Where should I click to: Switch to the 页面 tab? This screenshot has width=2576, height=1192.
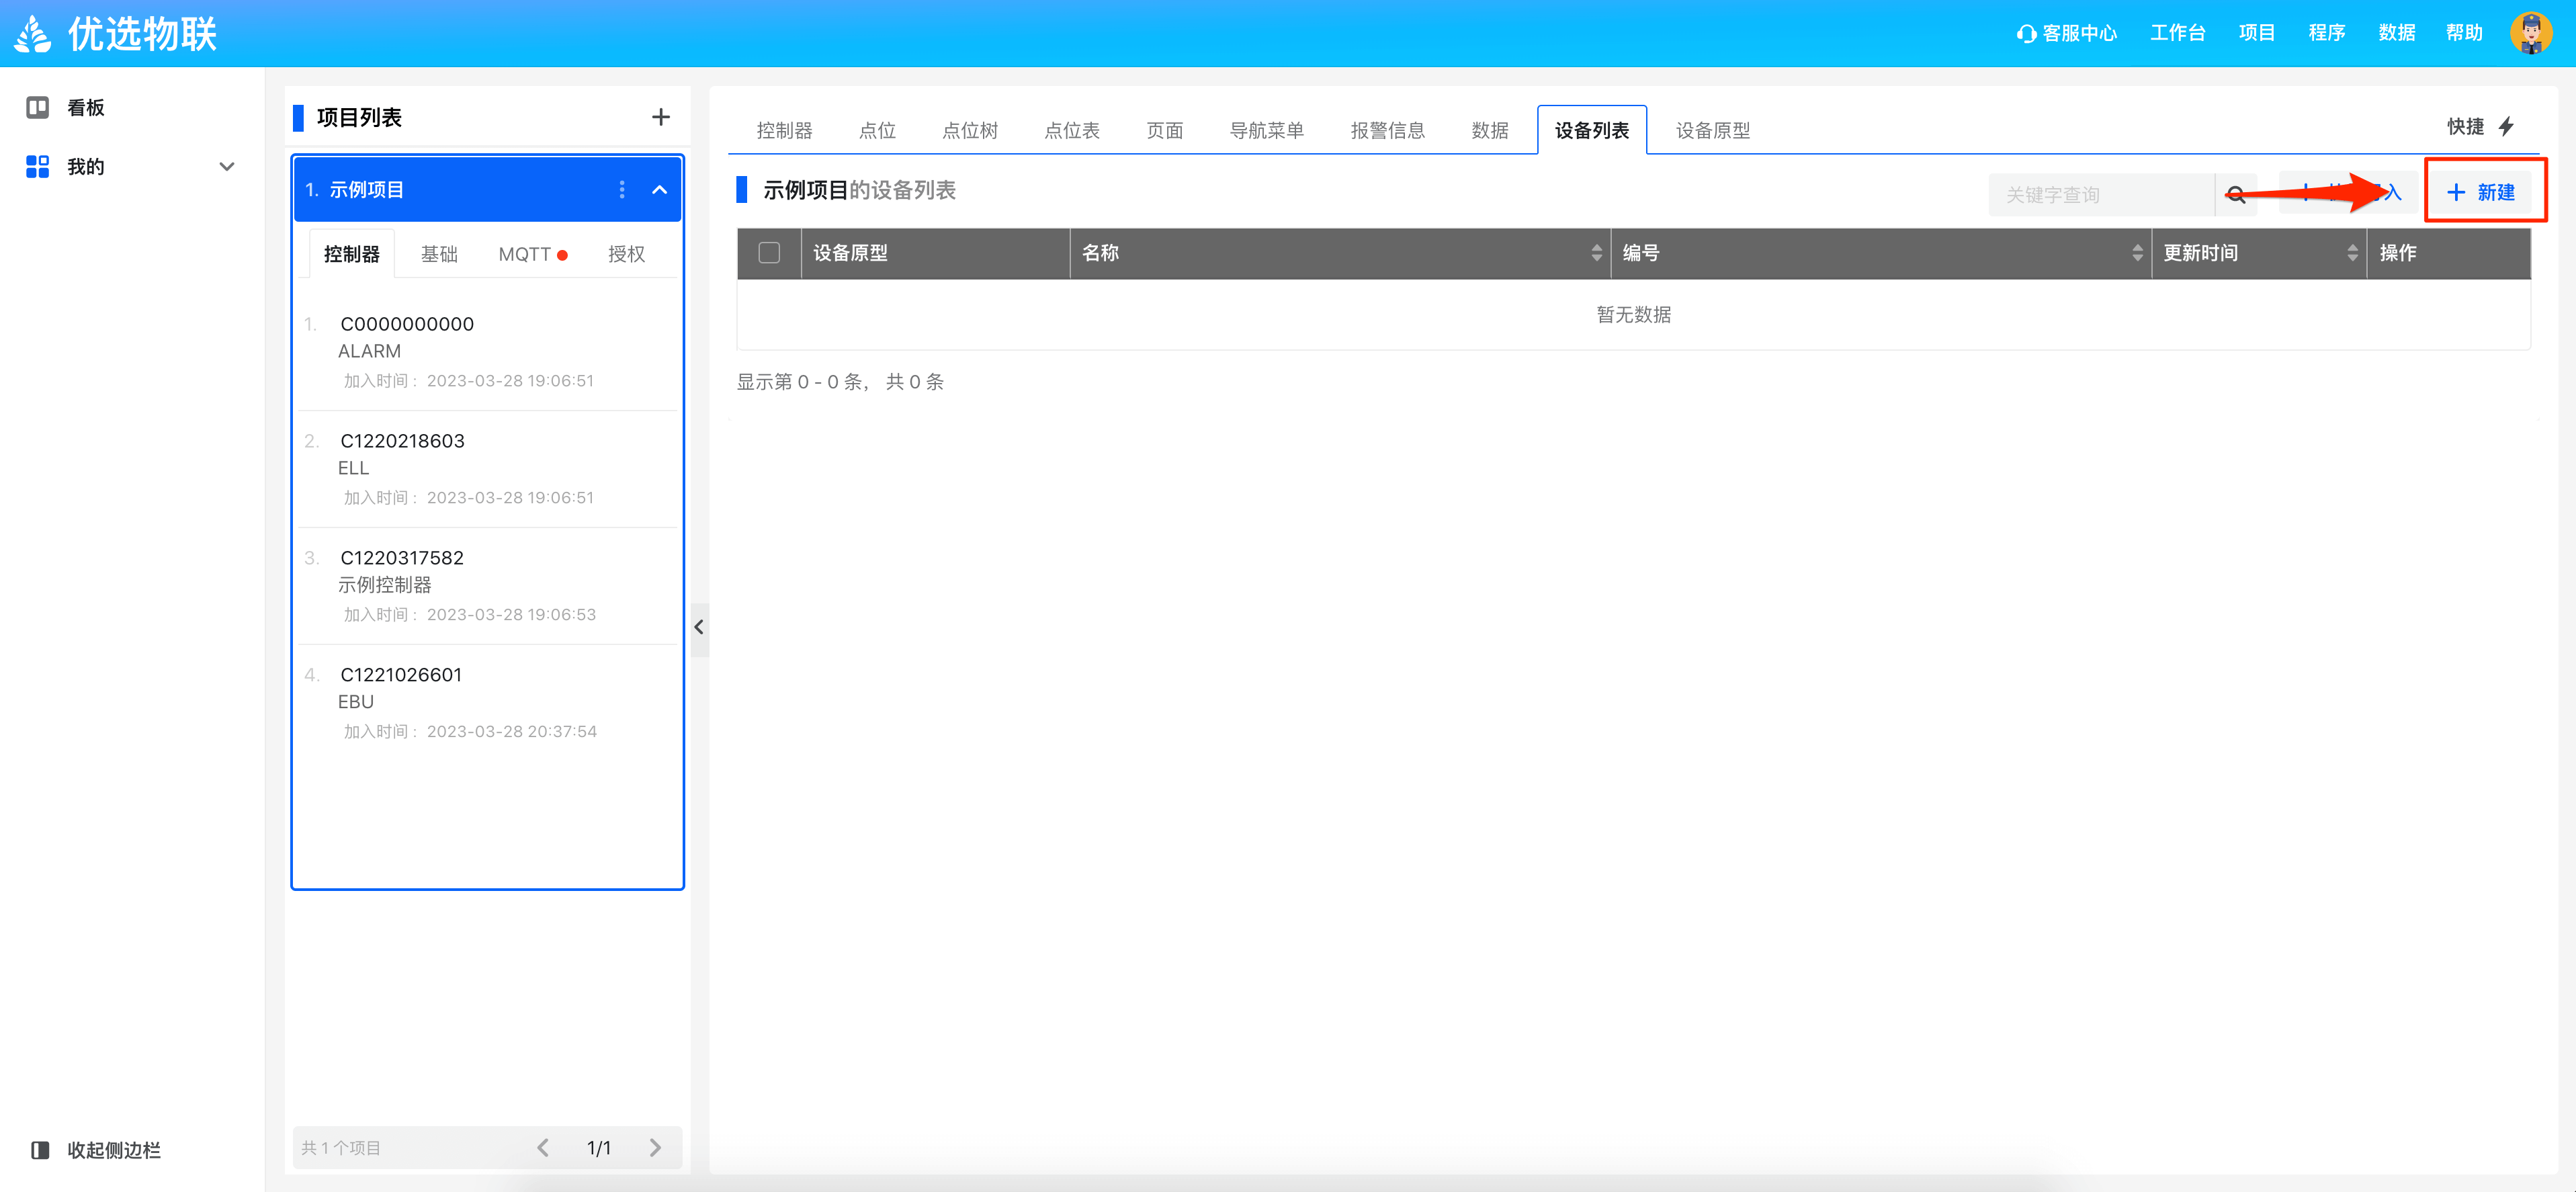[x=1165, y=131]
